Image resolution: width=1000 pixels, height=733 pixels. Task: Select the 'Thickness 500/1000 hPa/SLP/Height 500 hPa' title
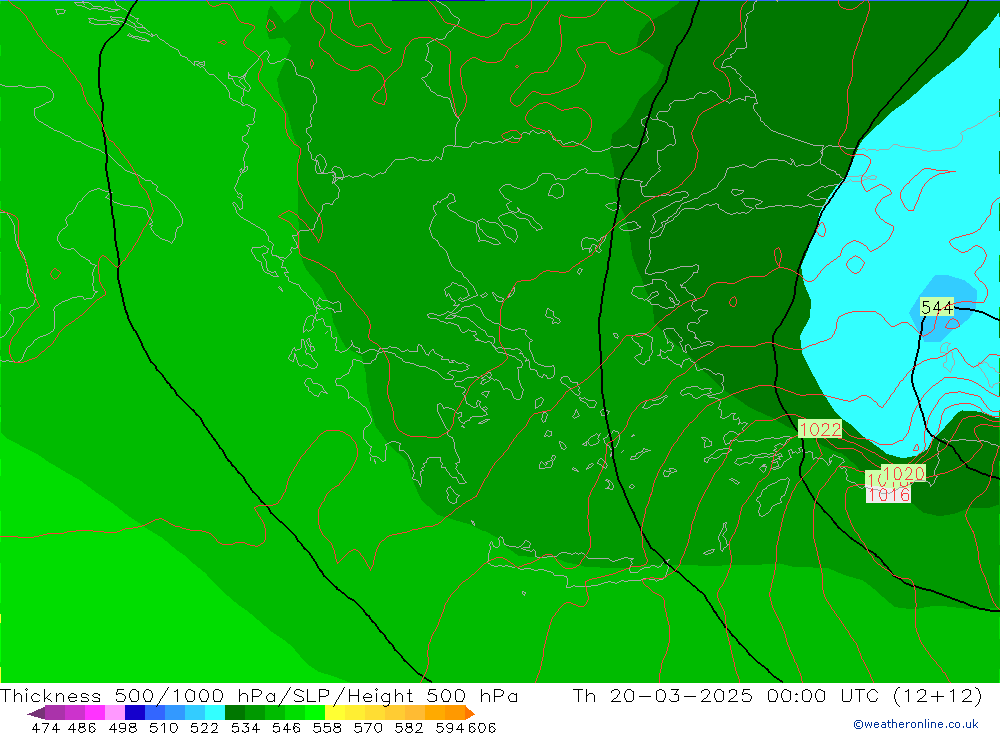point(259,695)
